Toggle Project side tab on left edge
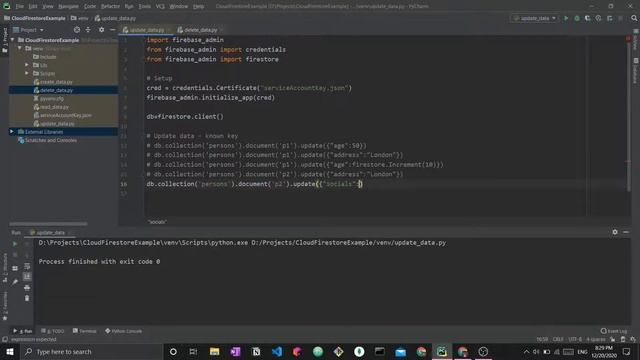 pyautogui.click(x=5, y=40)
